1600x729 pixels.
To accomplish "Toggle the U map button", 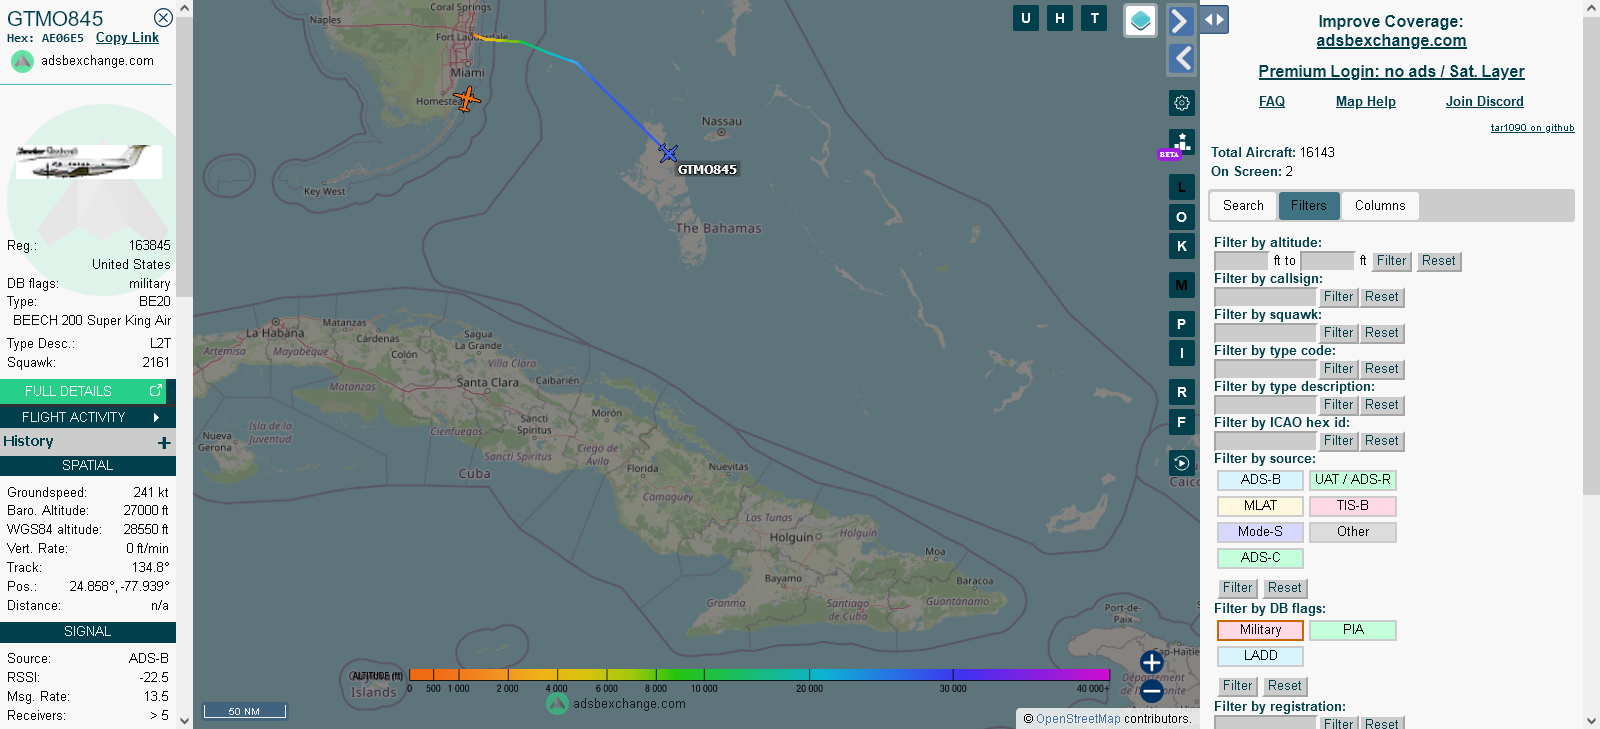I will (x=1026, y=18).
